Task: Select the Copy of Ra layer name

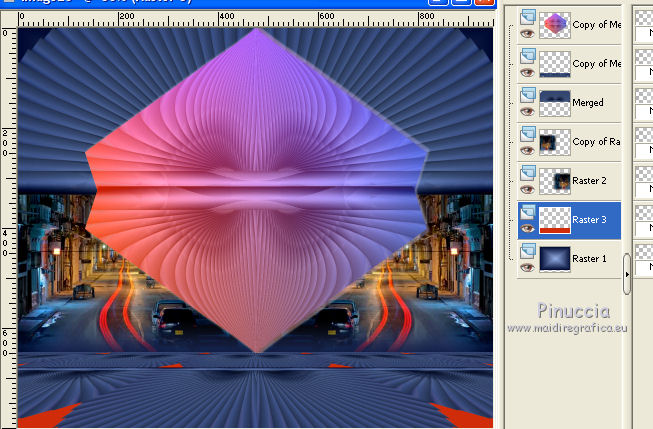Action: click(596, 142)
